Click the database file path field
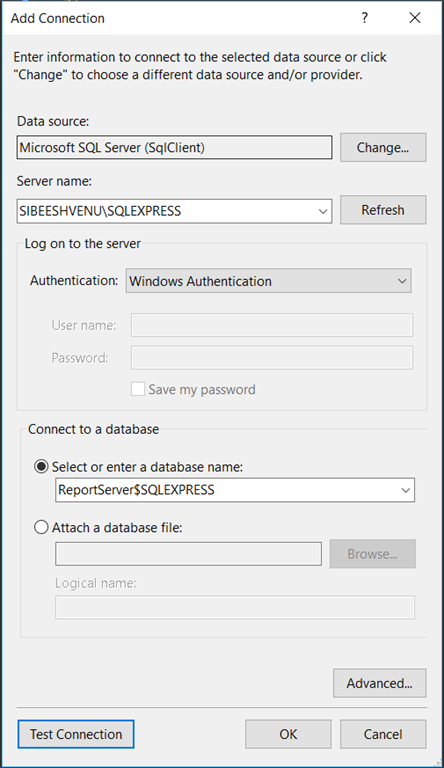 [x=189, y=554]
